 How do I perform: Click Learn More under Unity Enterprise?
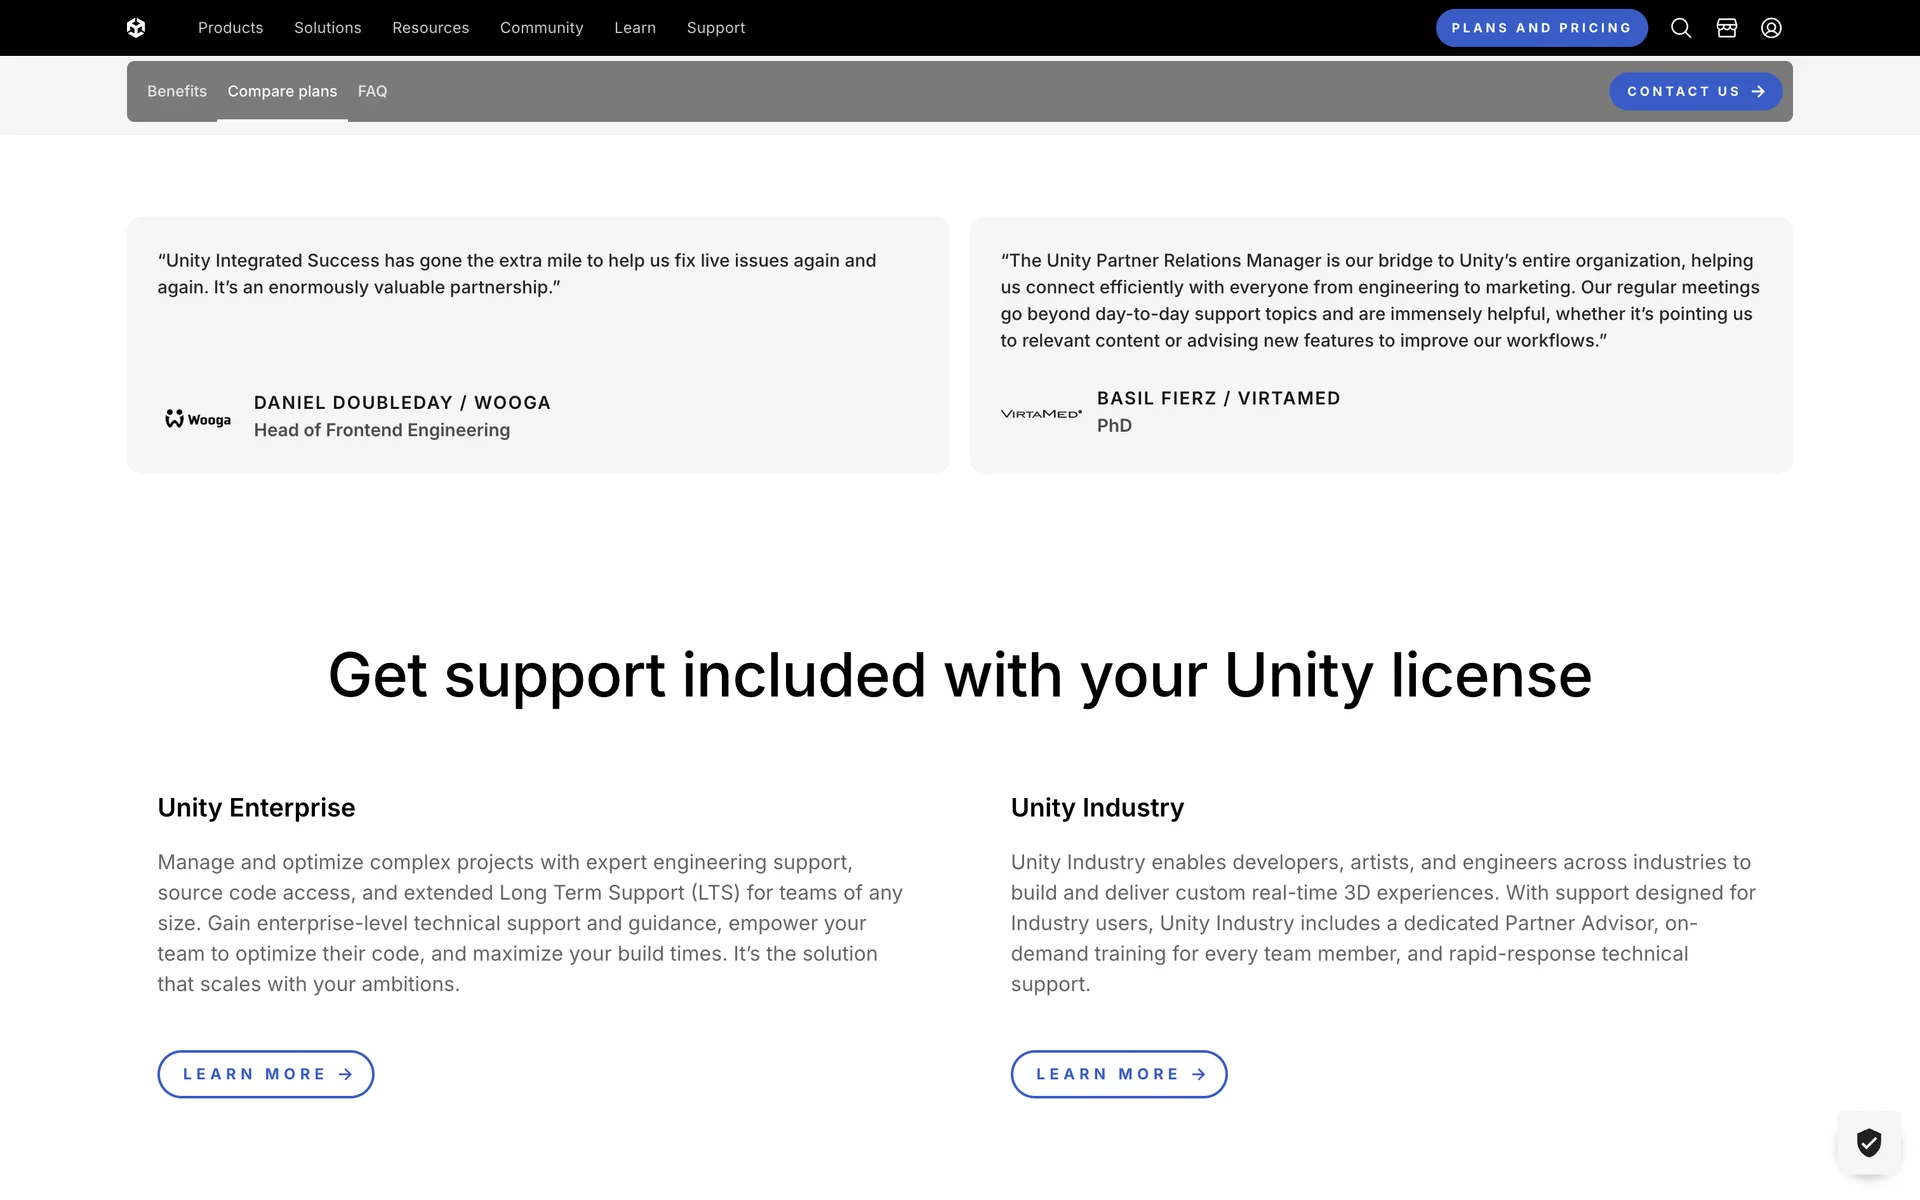click(266, 1074)
